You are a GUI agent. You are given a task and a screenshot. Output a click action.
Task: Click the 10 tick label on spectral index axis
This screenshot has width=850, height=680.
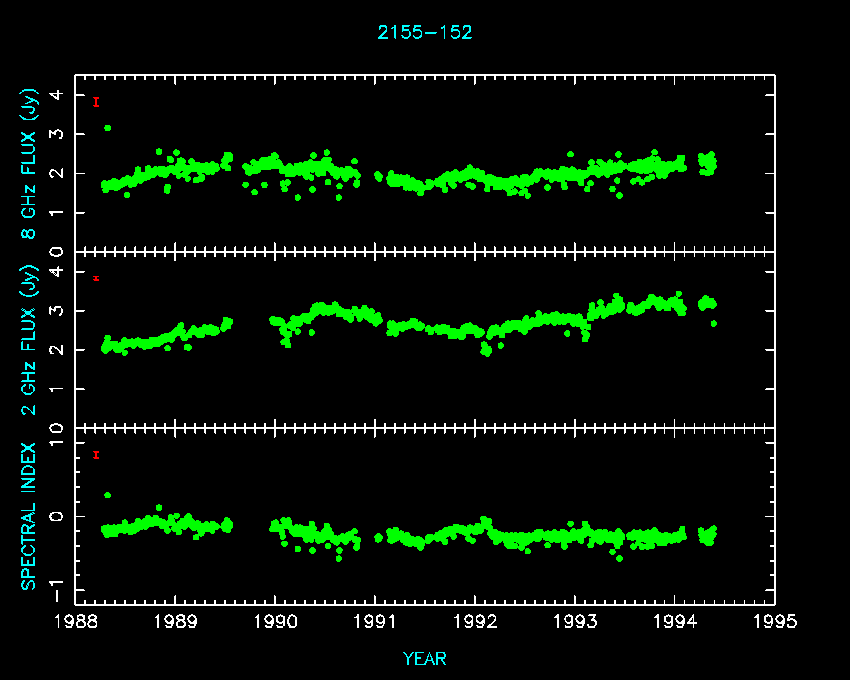click(58, 430)
